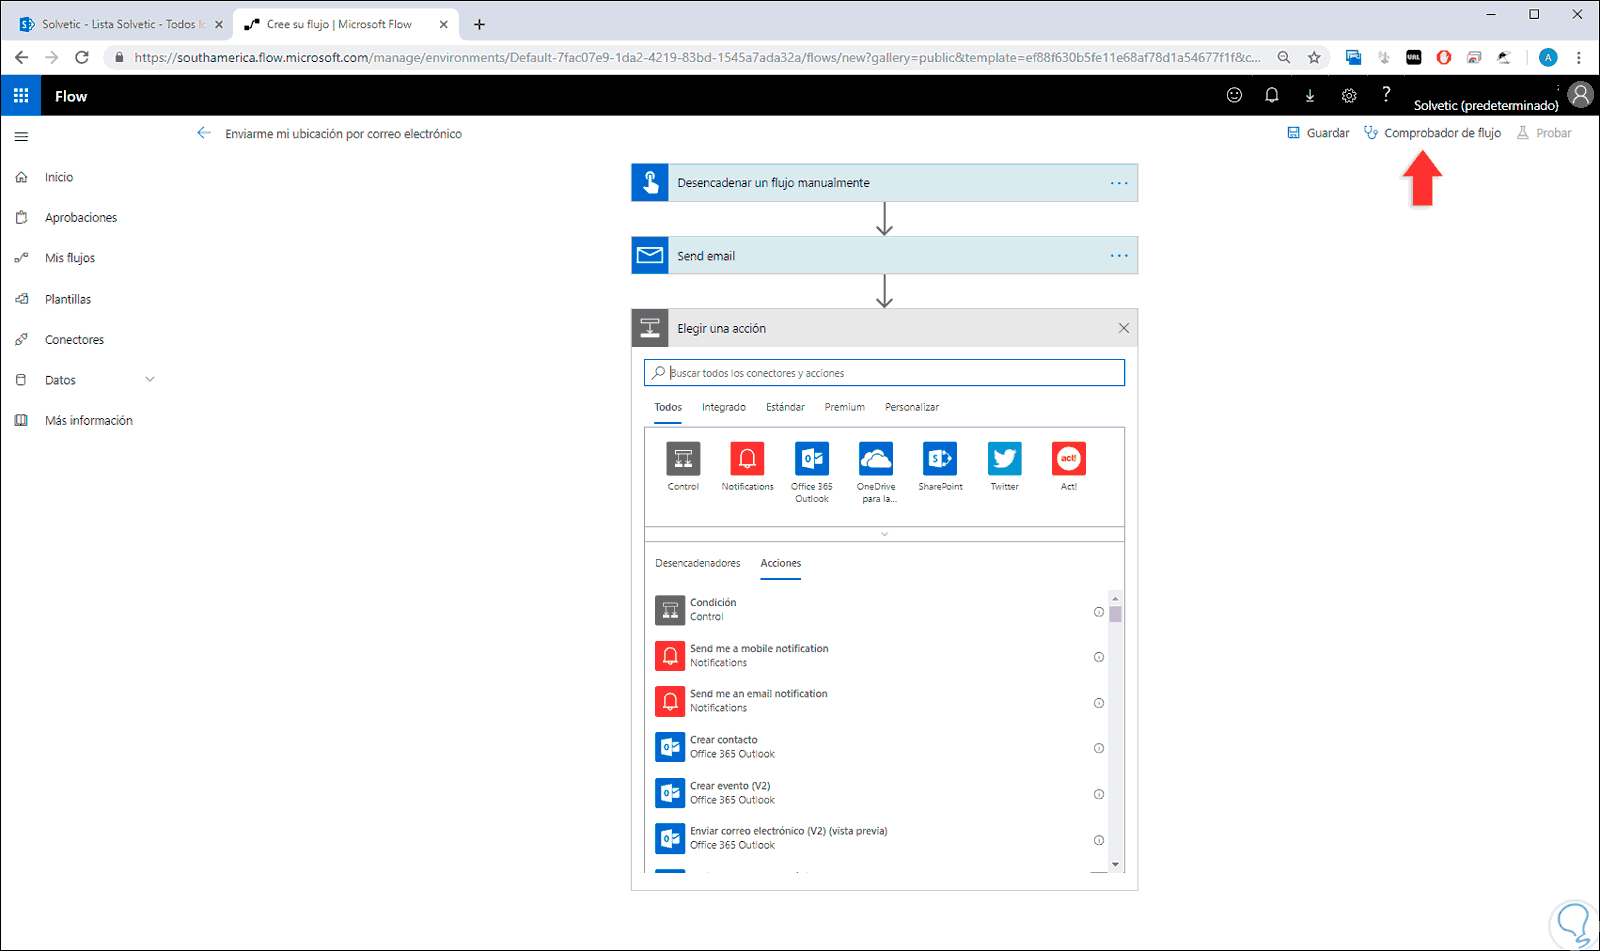Open the app launcher waffle icon
This screenshot has height=951, width=1600.
tap(21, 96)
